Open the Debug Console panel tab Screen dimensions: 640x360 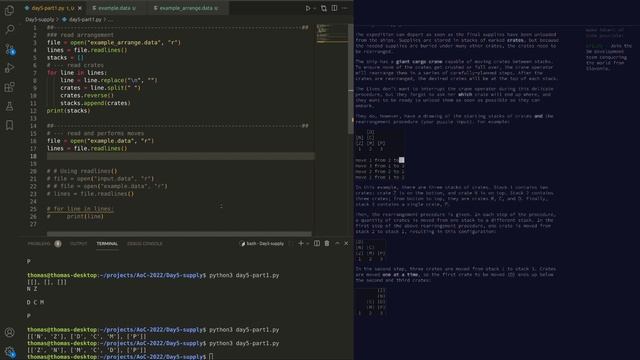pos(144,244)
